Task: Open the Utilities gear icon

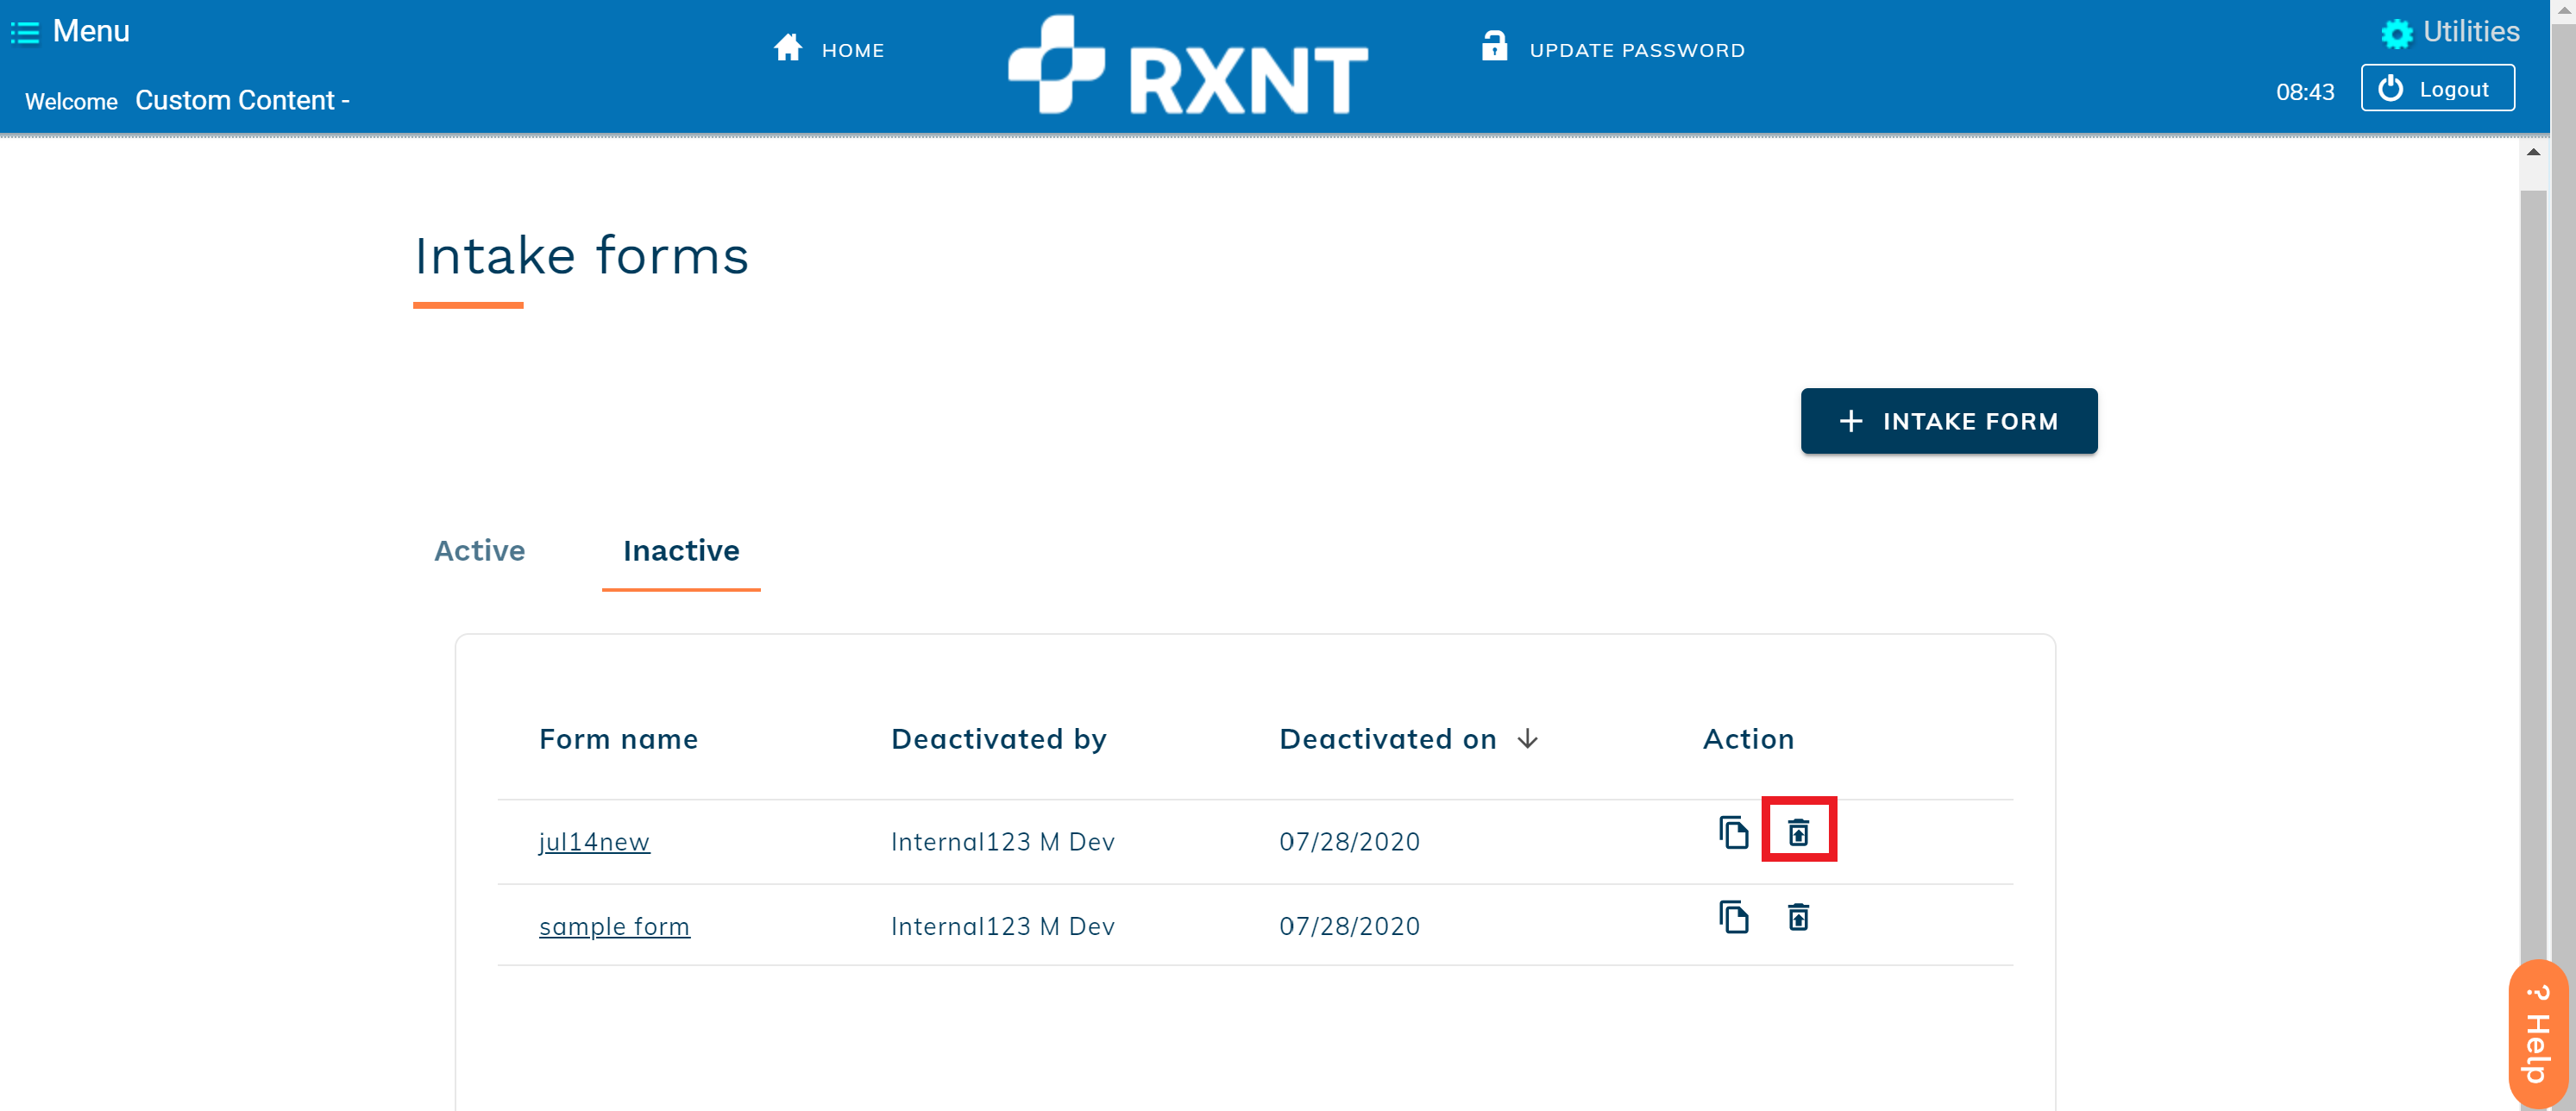Action: pos(2397,33)
